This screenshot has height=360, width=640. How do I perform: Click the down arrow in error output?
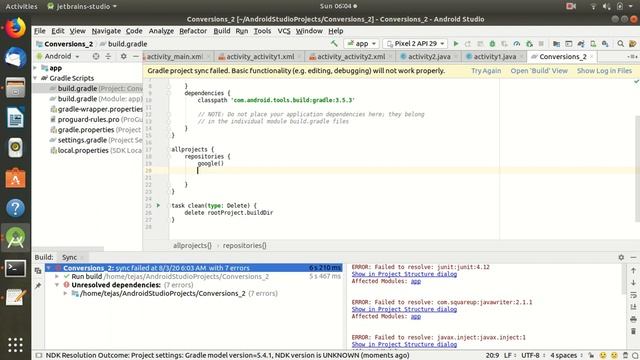[633, 282]
